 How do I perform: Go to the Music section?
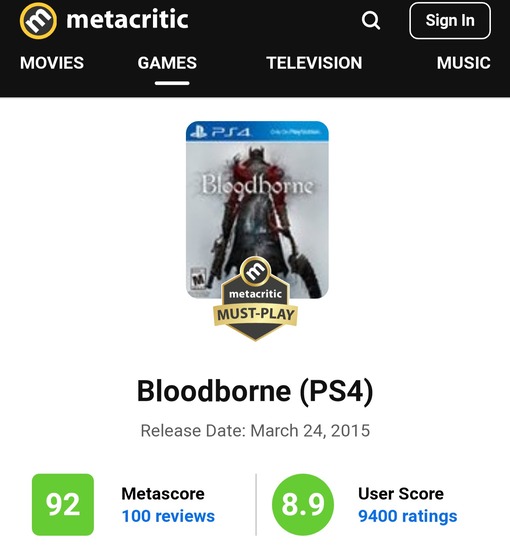pyautogui.click(x=464, y=63)
